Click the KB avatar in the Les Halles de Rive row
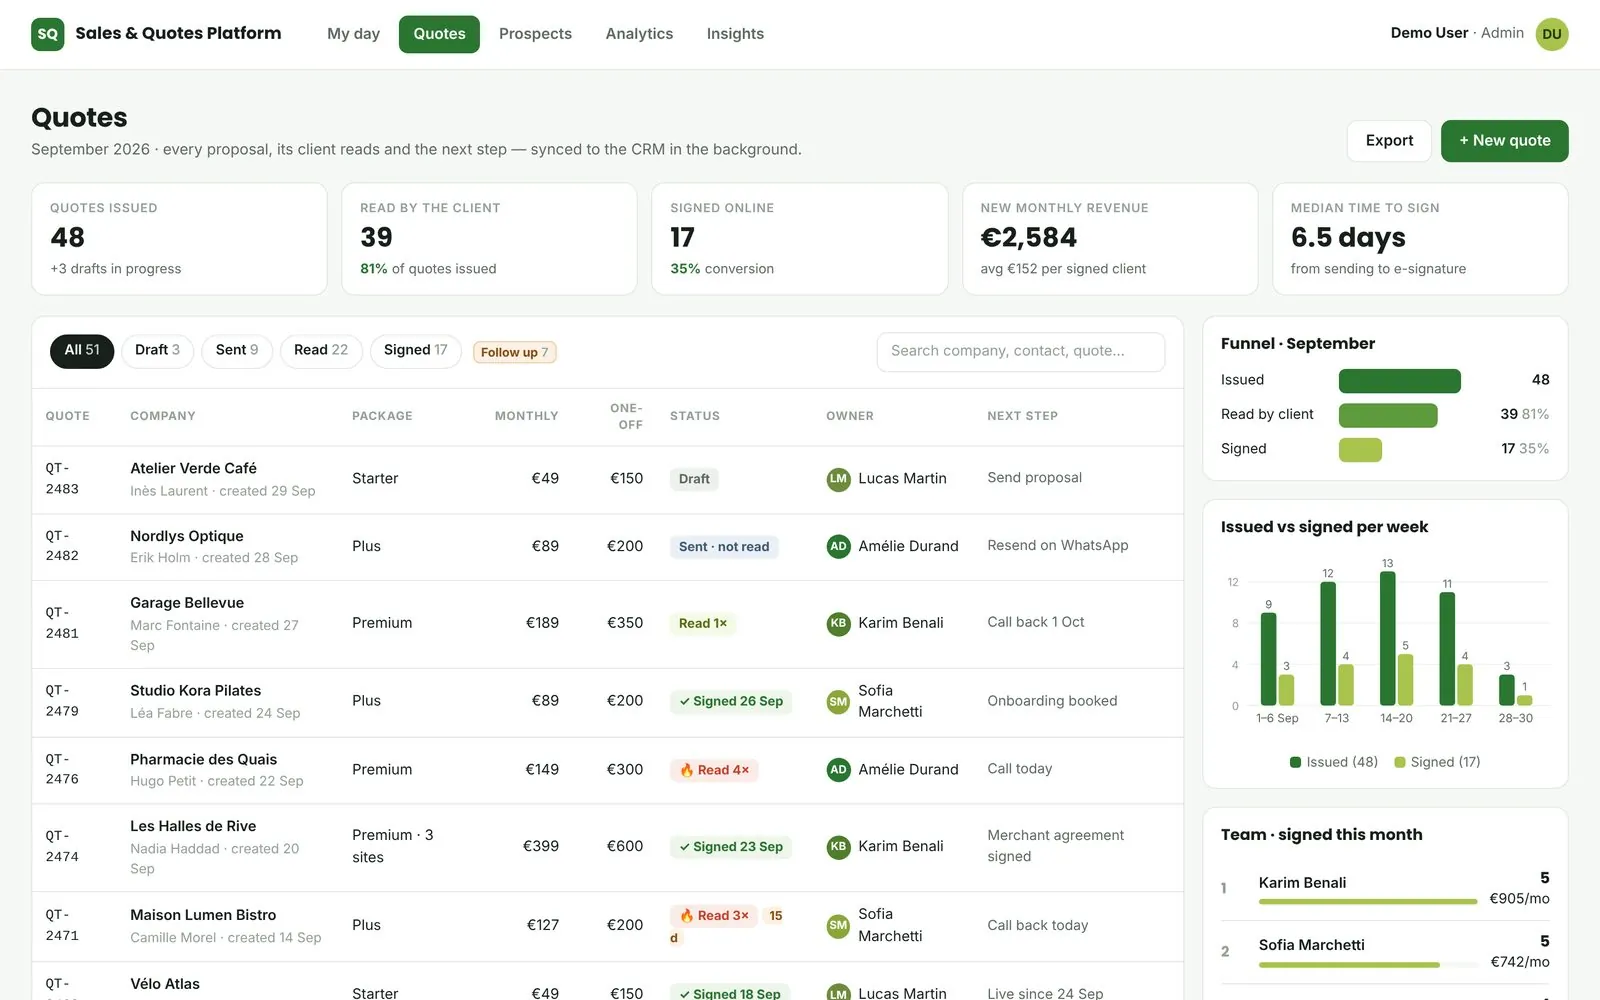The image size is (1600, 1000). click(838, 846)
